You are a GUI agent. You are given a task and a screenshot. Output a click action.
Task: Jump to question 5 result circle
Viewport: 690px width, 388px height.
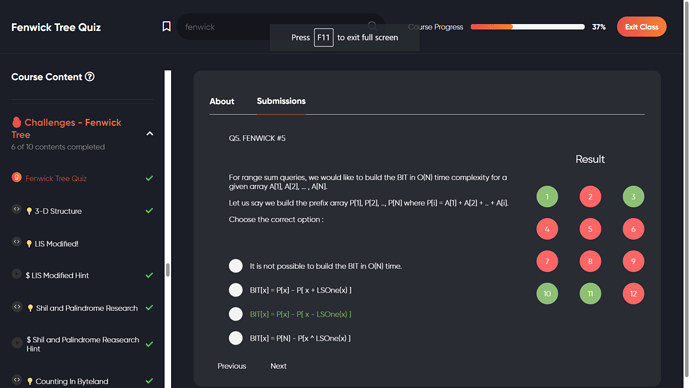(x=590, y=229)
